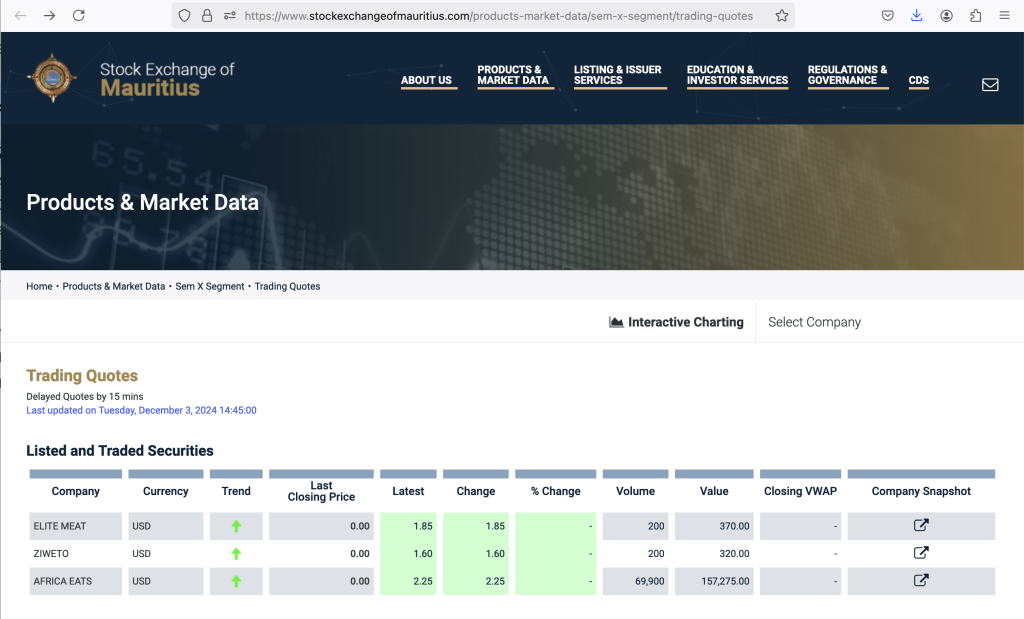Click the green trend arrow for AFRICA EATS
Viewport: 1024px width, 619px height.
click(236, 581)
